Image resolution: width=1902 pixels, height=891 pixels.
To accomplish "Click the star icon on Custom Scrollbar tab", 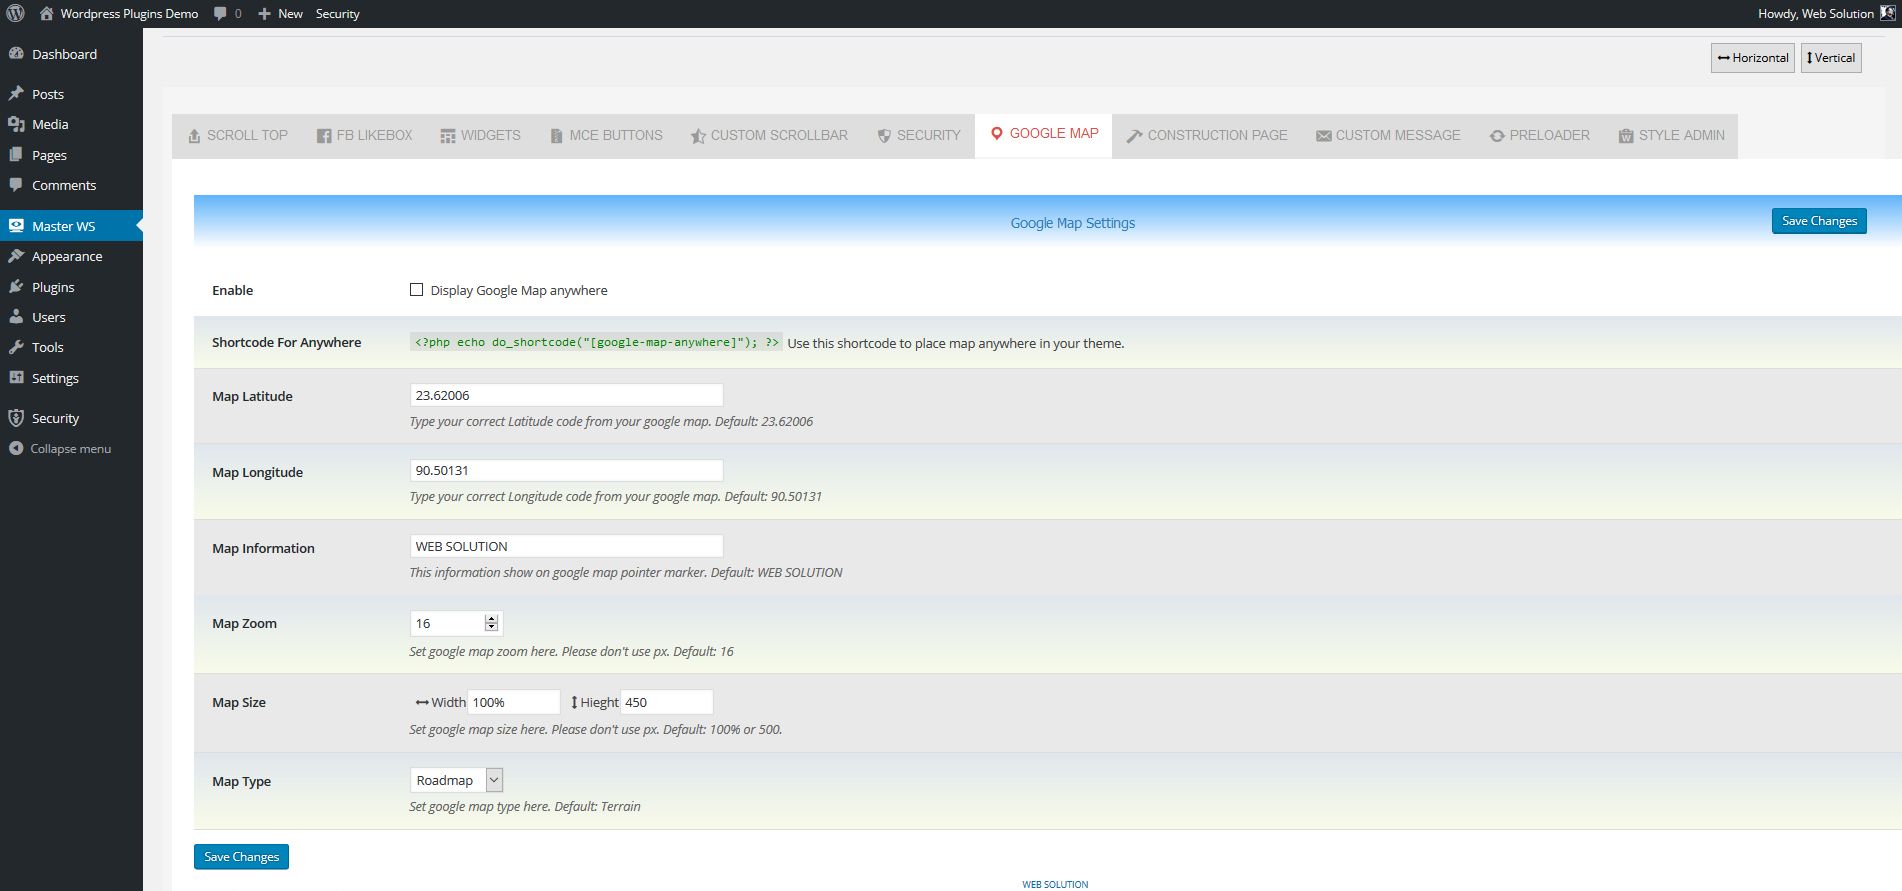I will click(x=698, y=136).
